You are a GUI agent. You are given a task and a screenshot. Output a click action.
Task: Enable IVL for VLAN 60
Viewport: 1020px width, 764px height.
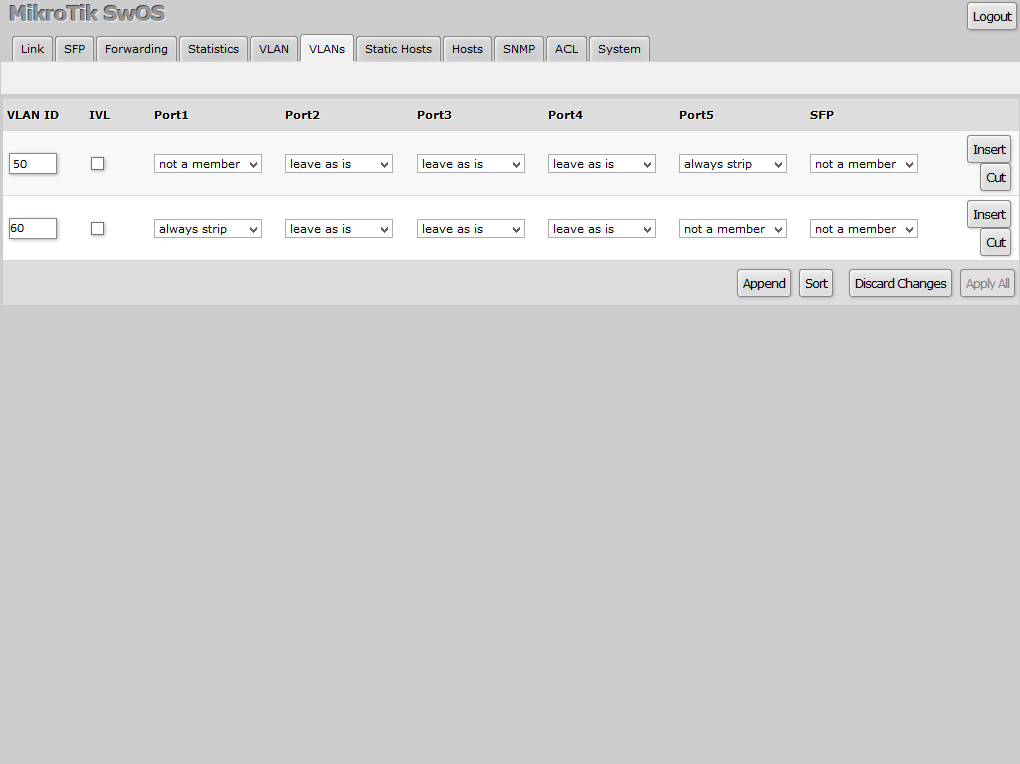(x=98, y=228)
